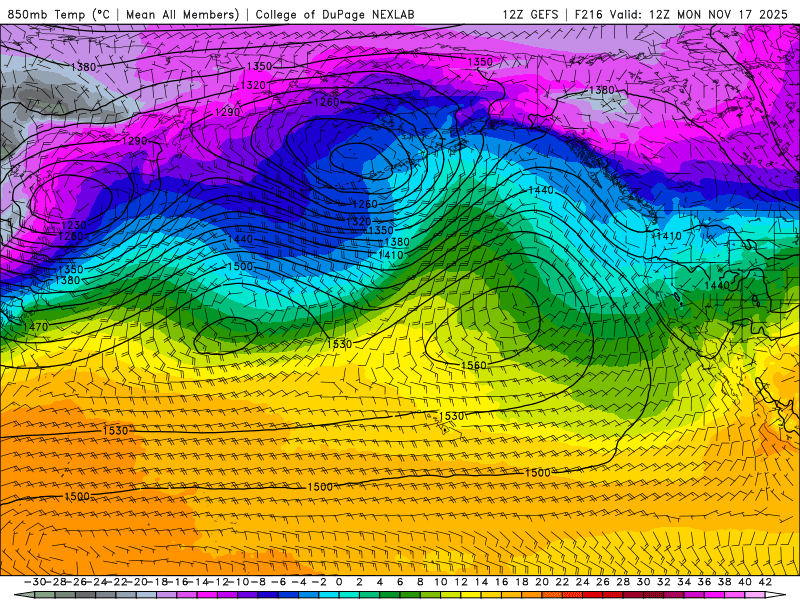
Task: Click the 40 value on temperature scale
Action: click(x=744, y=582)
